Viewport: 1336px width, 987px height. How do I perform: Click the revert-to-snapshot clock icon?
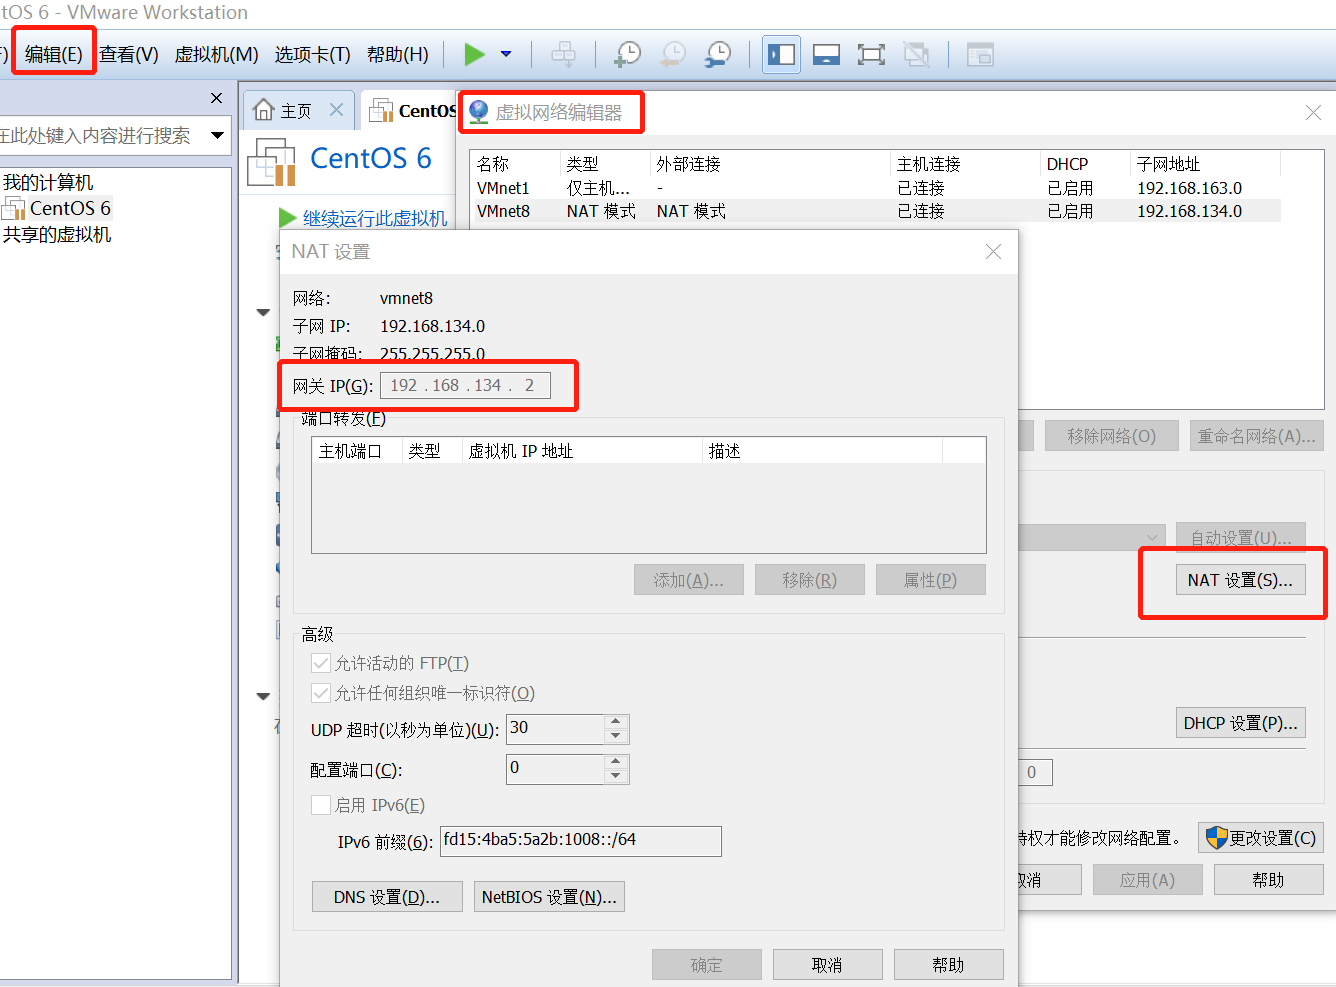pos(673,54)
